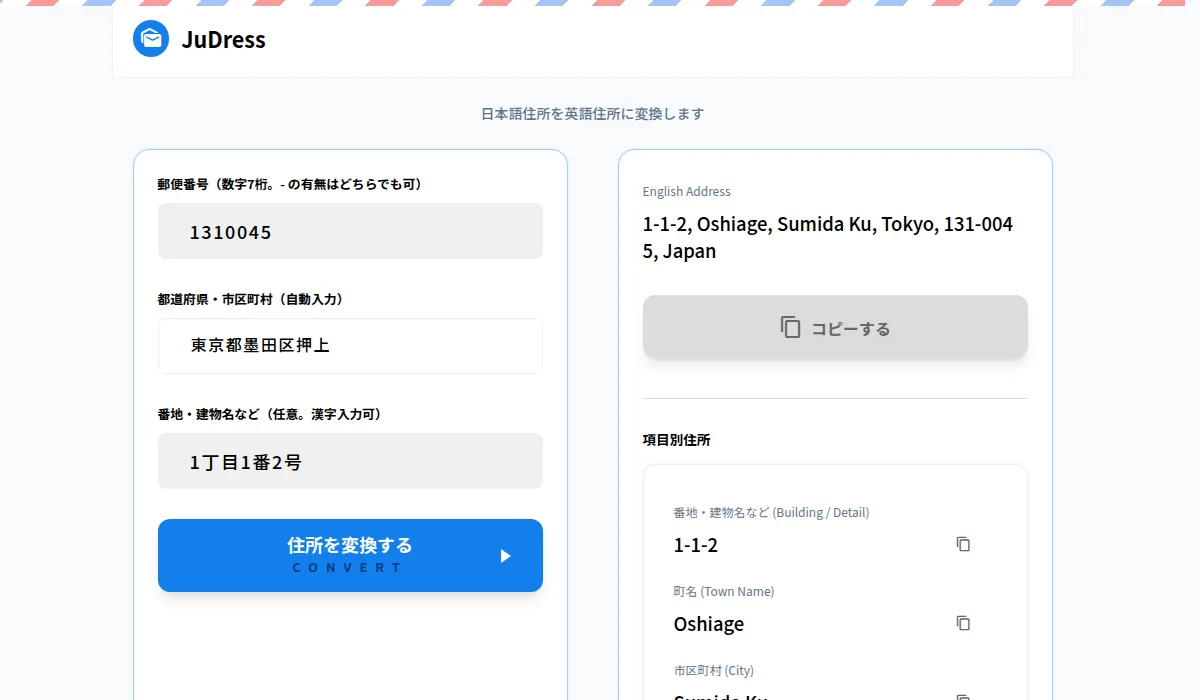Click the full English address text
Screen dimensions: 1200x700
point(828,238)
